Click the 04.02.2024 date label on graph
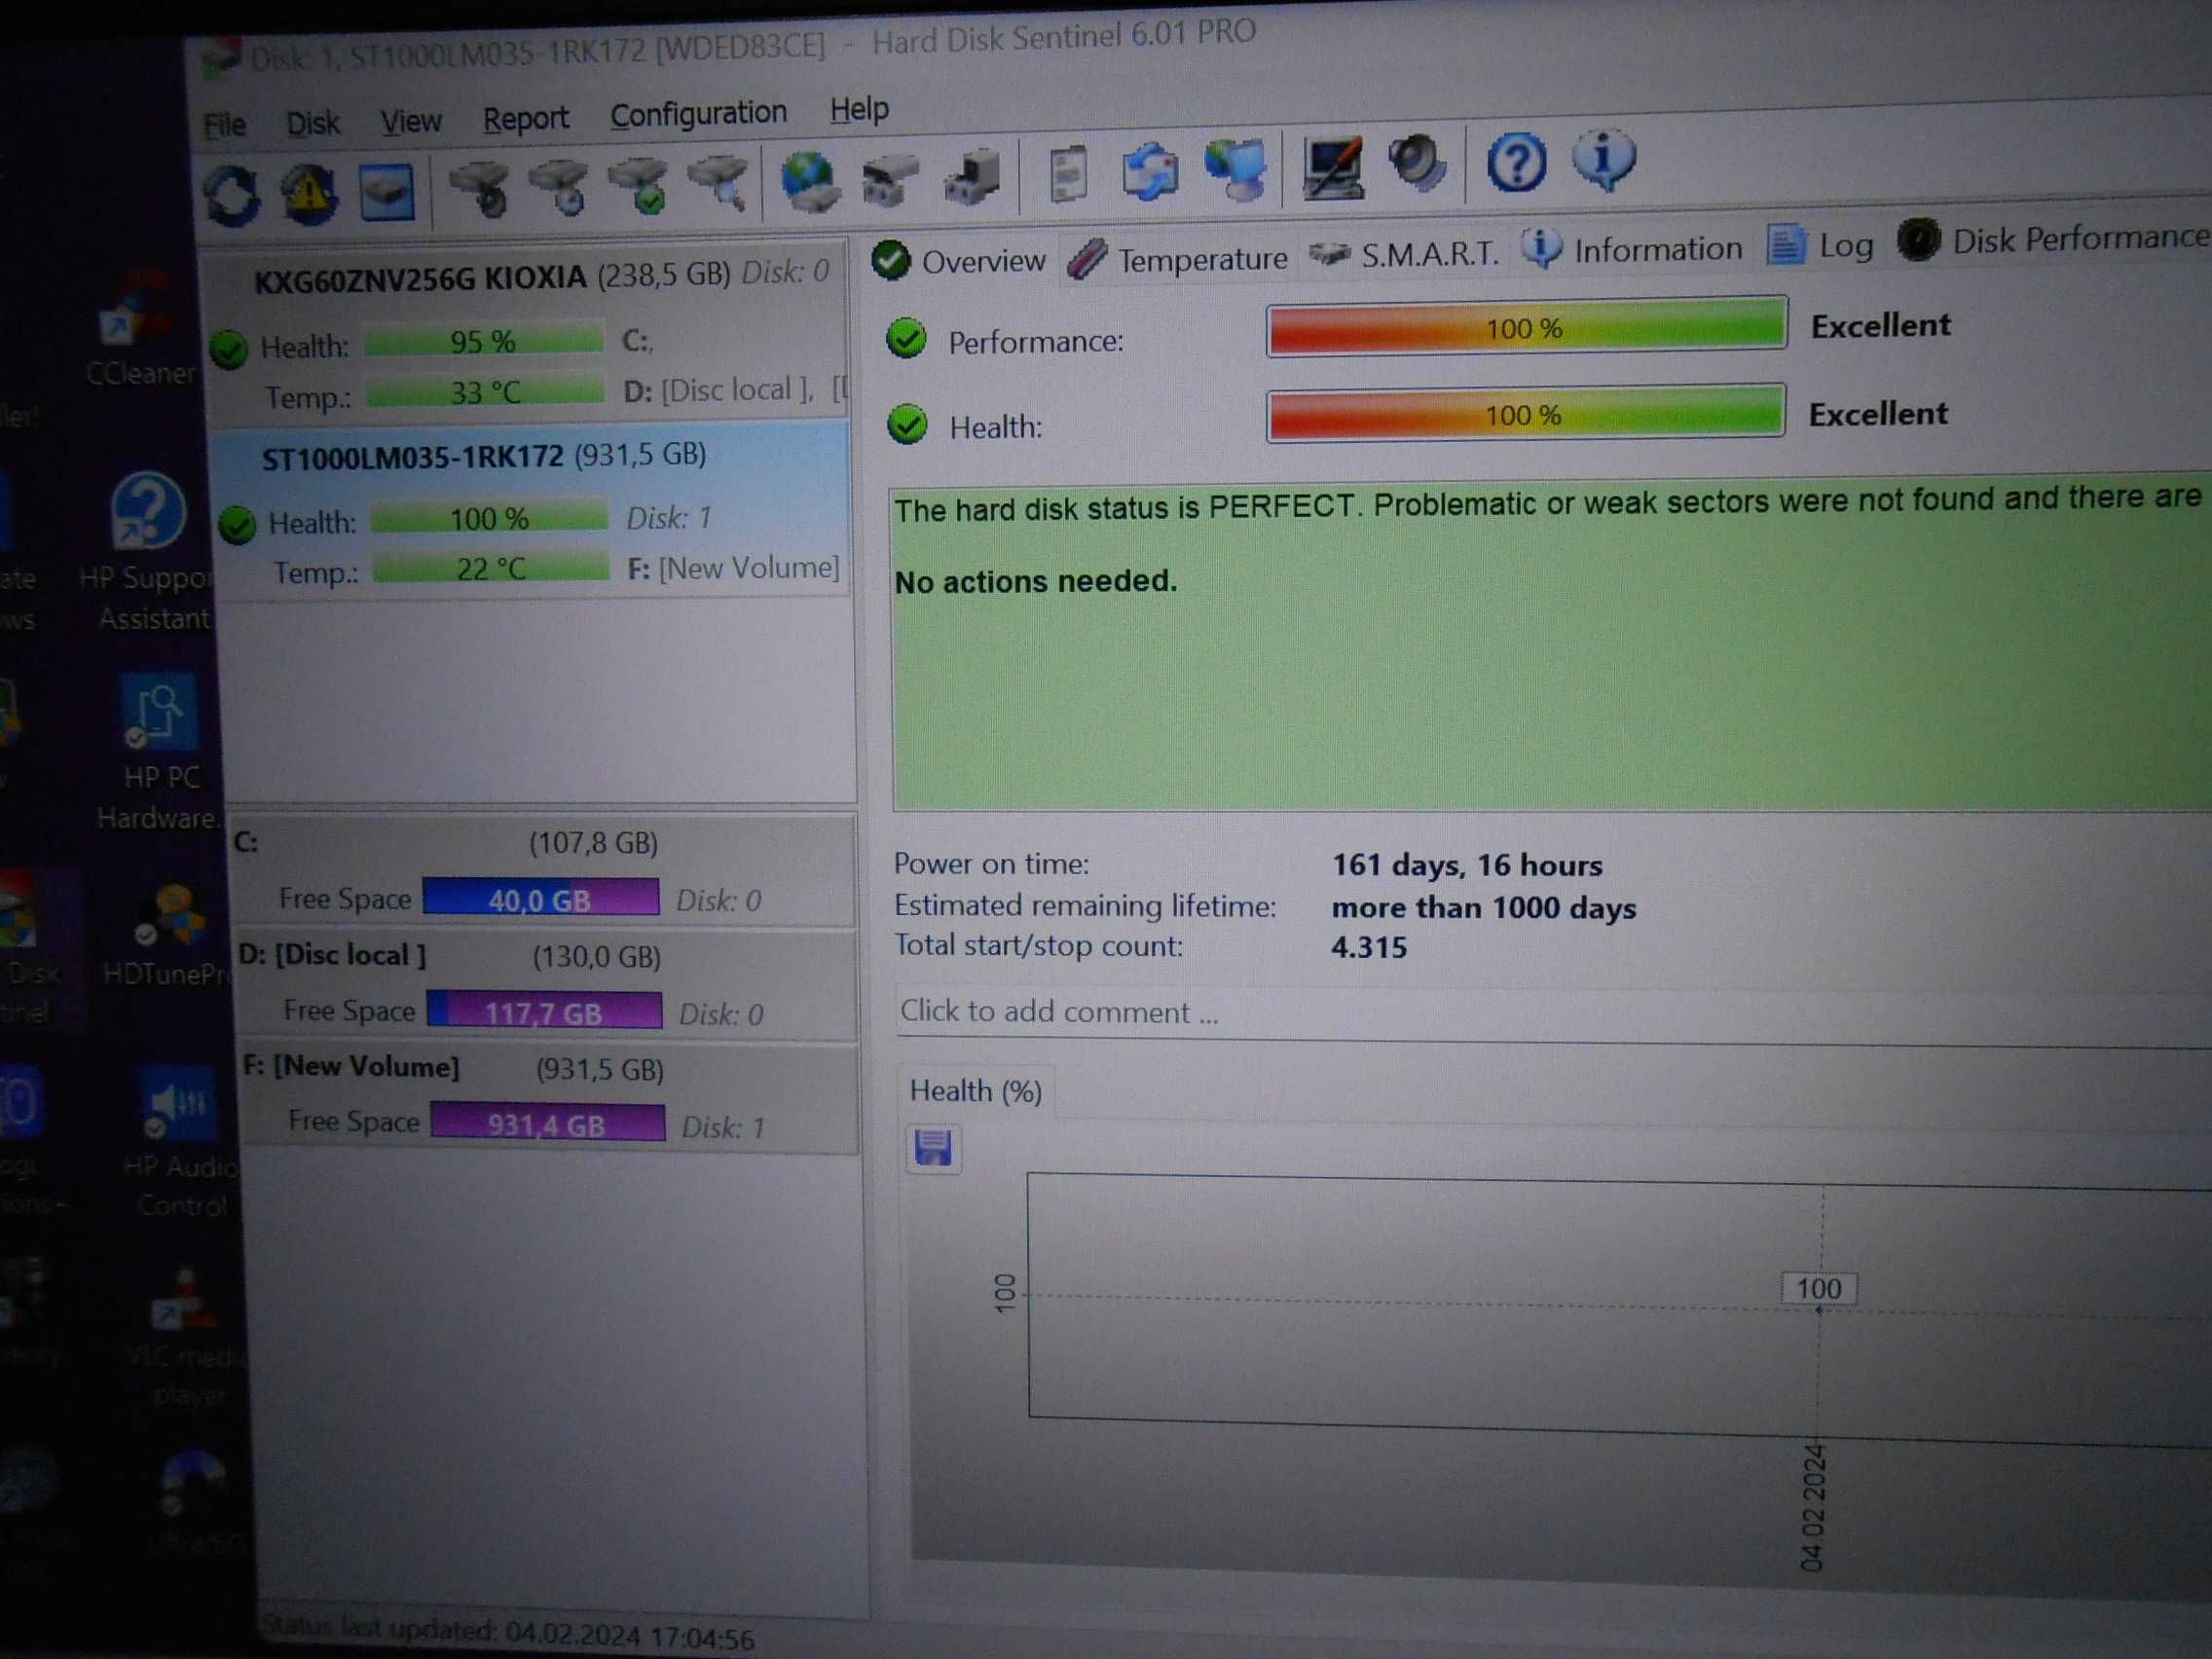The width and height of the screenshot is (2212, 1659). click(x=1813, y=1508)
